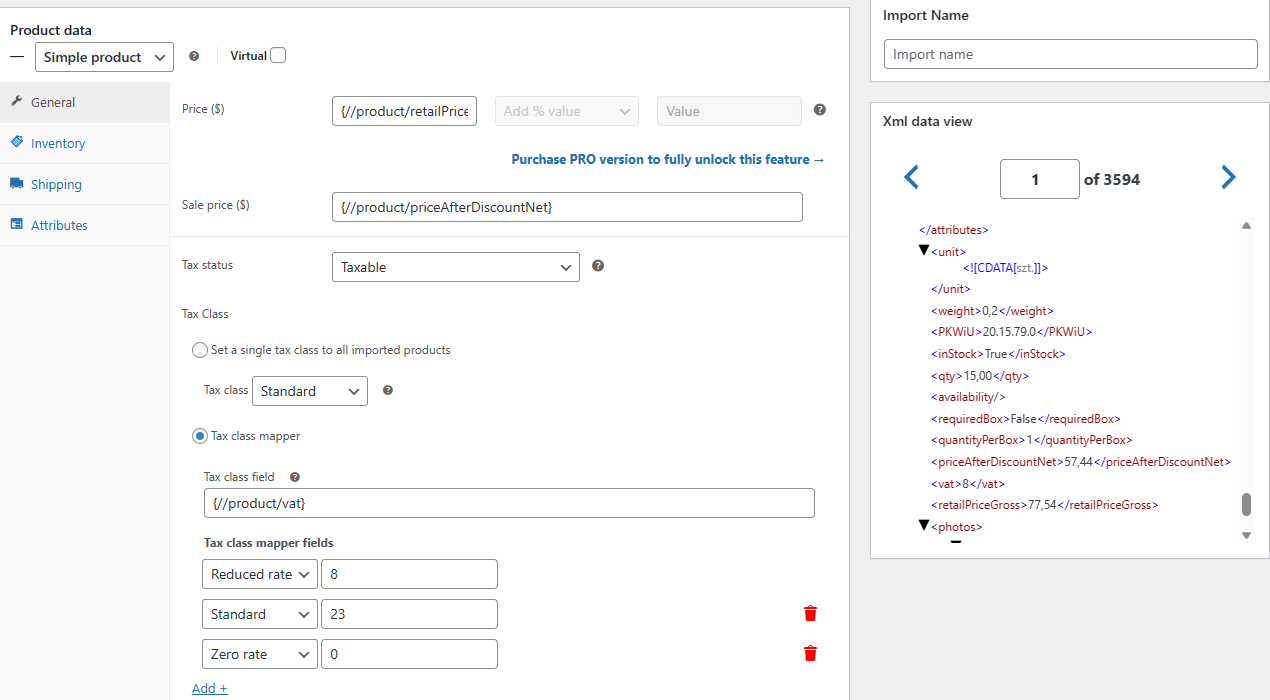Click the vat XML opening tag
The image size is (1270, 700).
pyautogui.click(x=946, y=484)
